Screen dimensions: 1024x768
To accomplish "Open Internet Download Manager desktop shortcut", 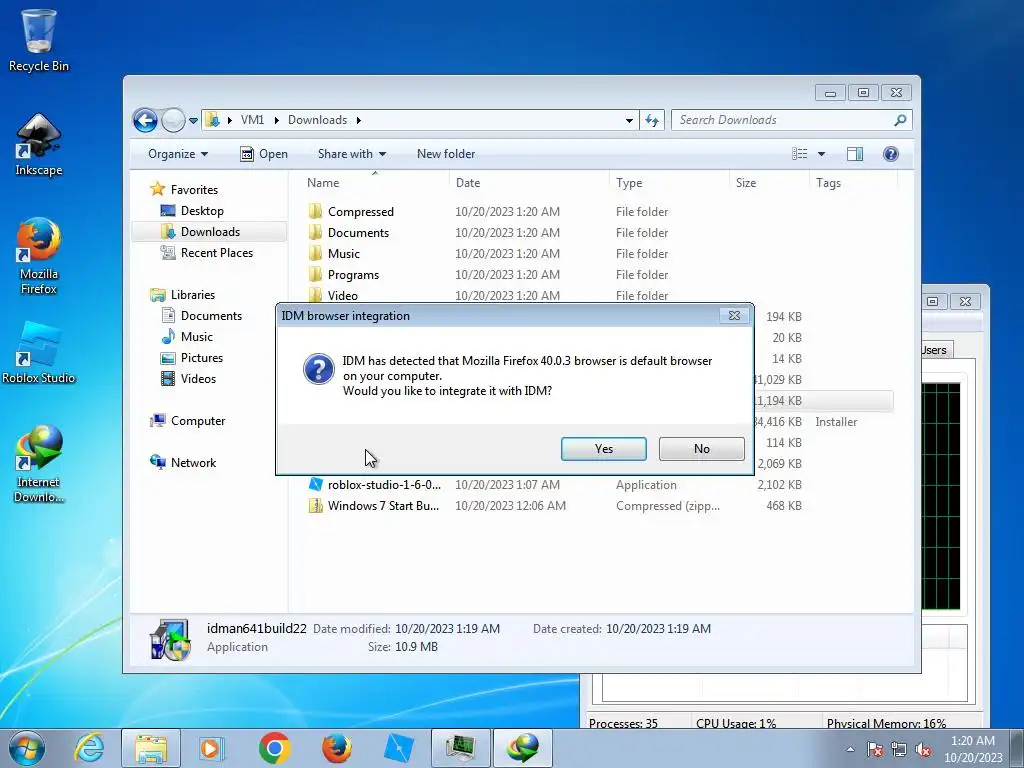I will [x=39, y=464].
